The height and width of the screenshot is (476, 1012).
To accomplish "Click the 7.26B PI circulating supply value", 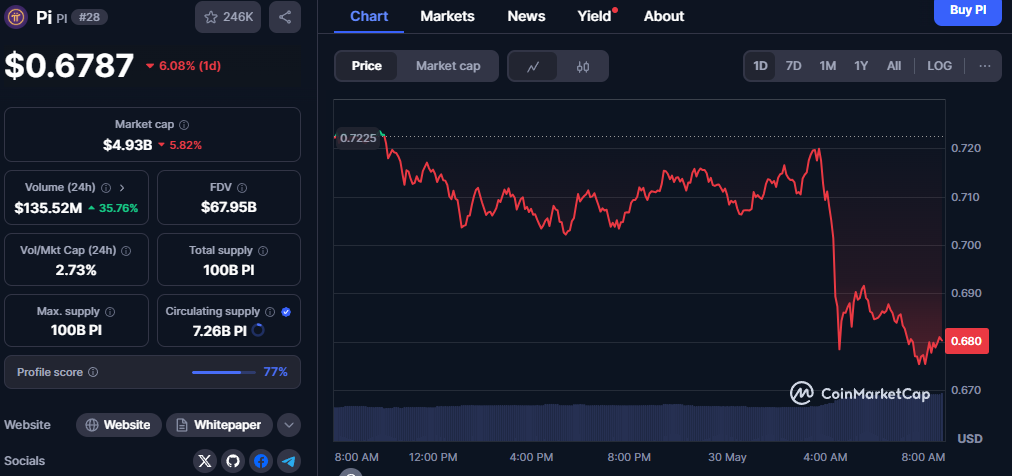I will tap(219, 331).
